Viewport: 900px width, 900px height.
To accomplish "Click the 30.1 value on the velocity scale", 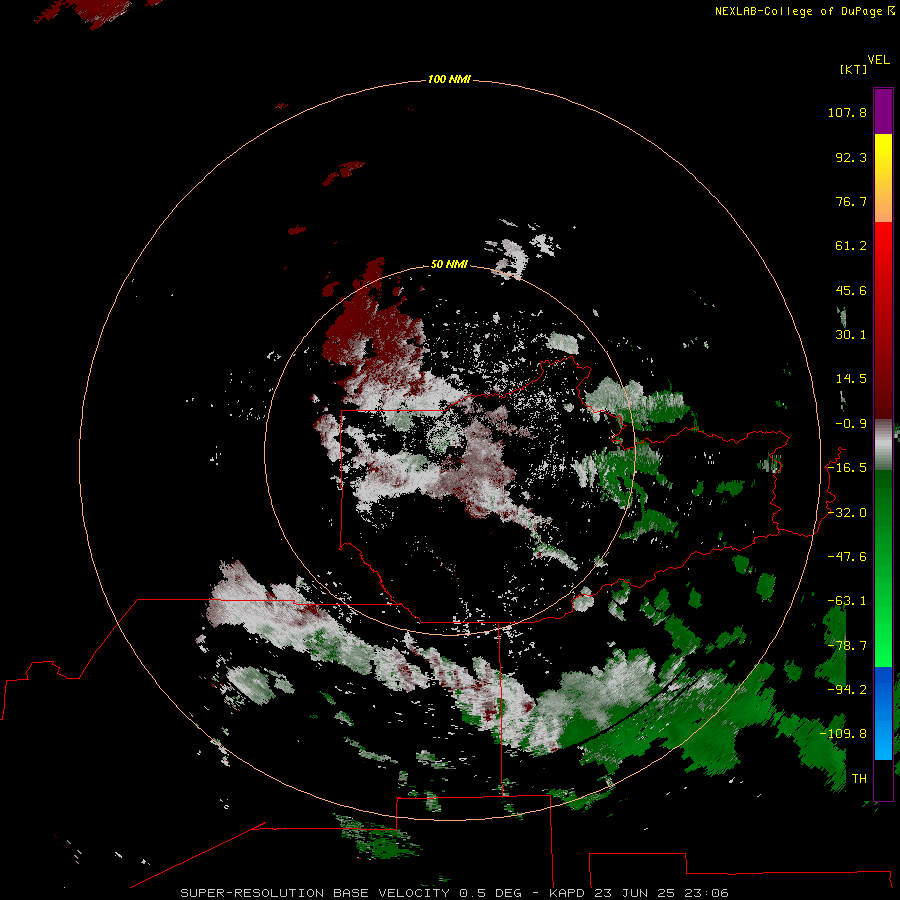I will pyautogui.click(x=851, y=335).
